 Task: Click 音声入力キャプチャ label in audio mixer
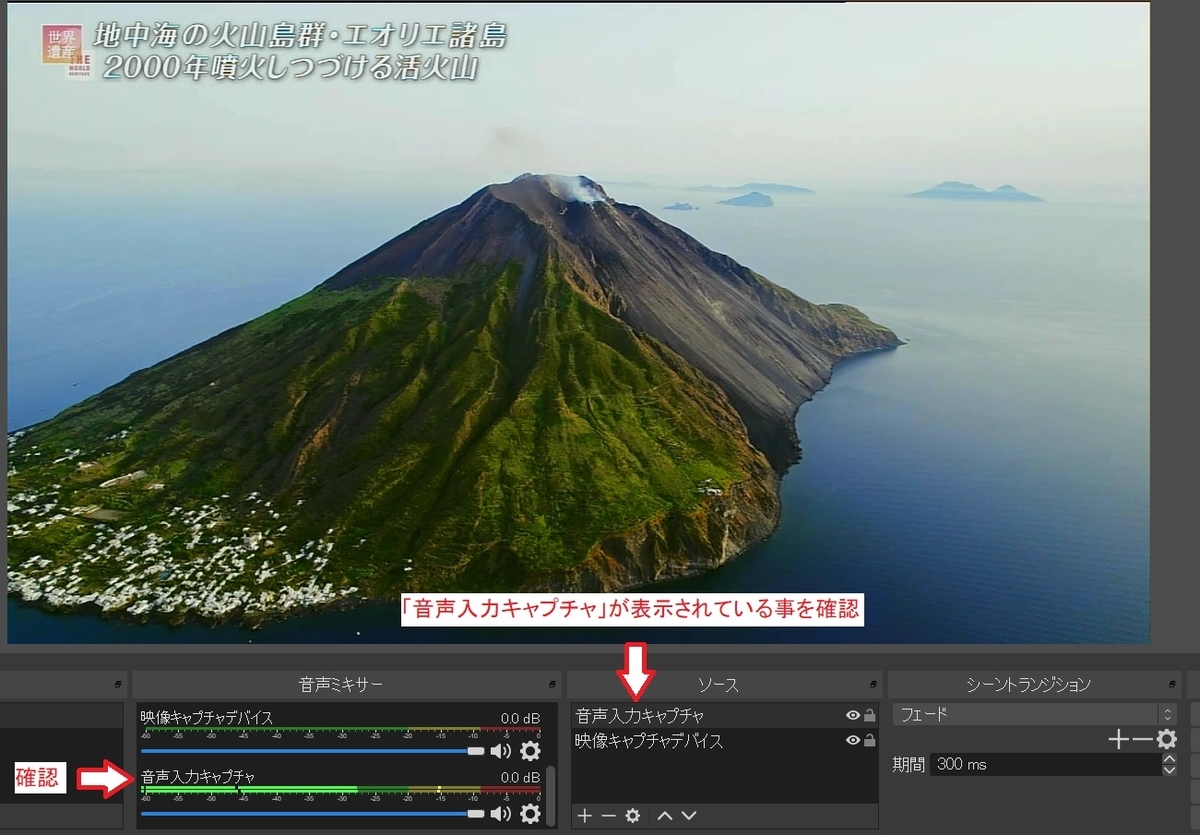pyautogui.click(x=198, y=777)
